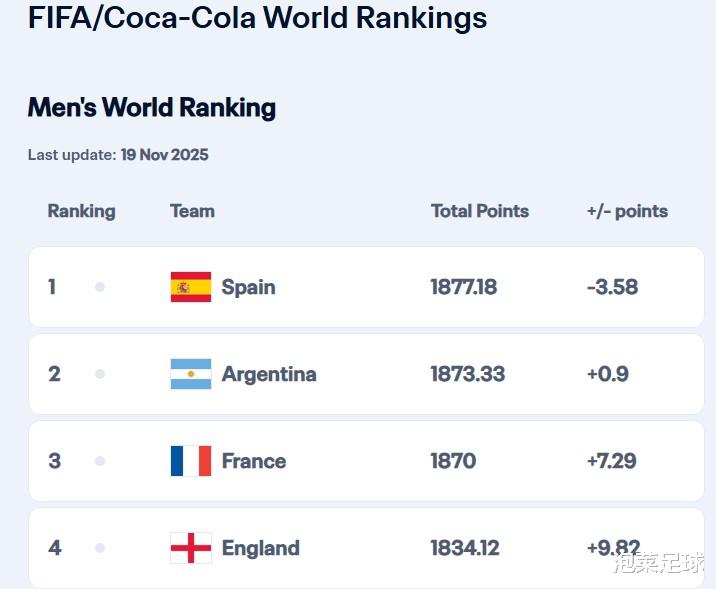This screenshot has height=589, width=716.
Task: Click the Argentina flag icon
Action: (190, 374)
